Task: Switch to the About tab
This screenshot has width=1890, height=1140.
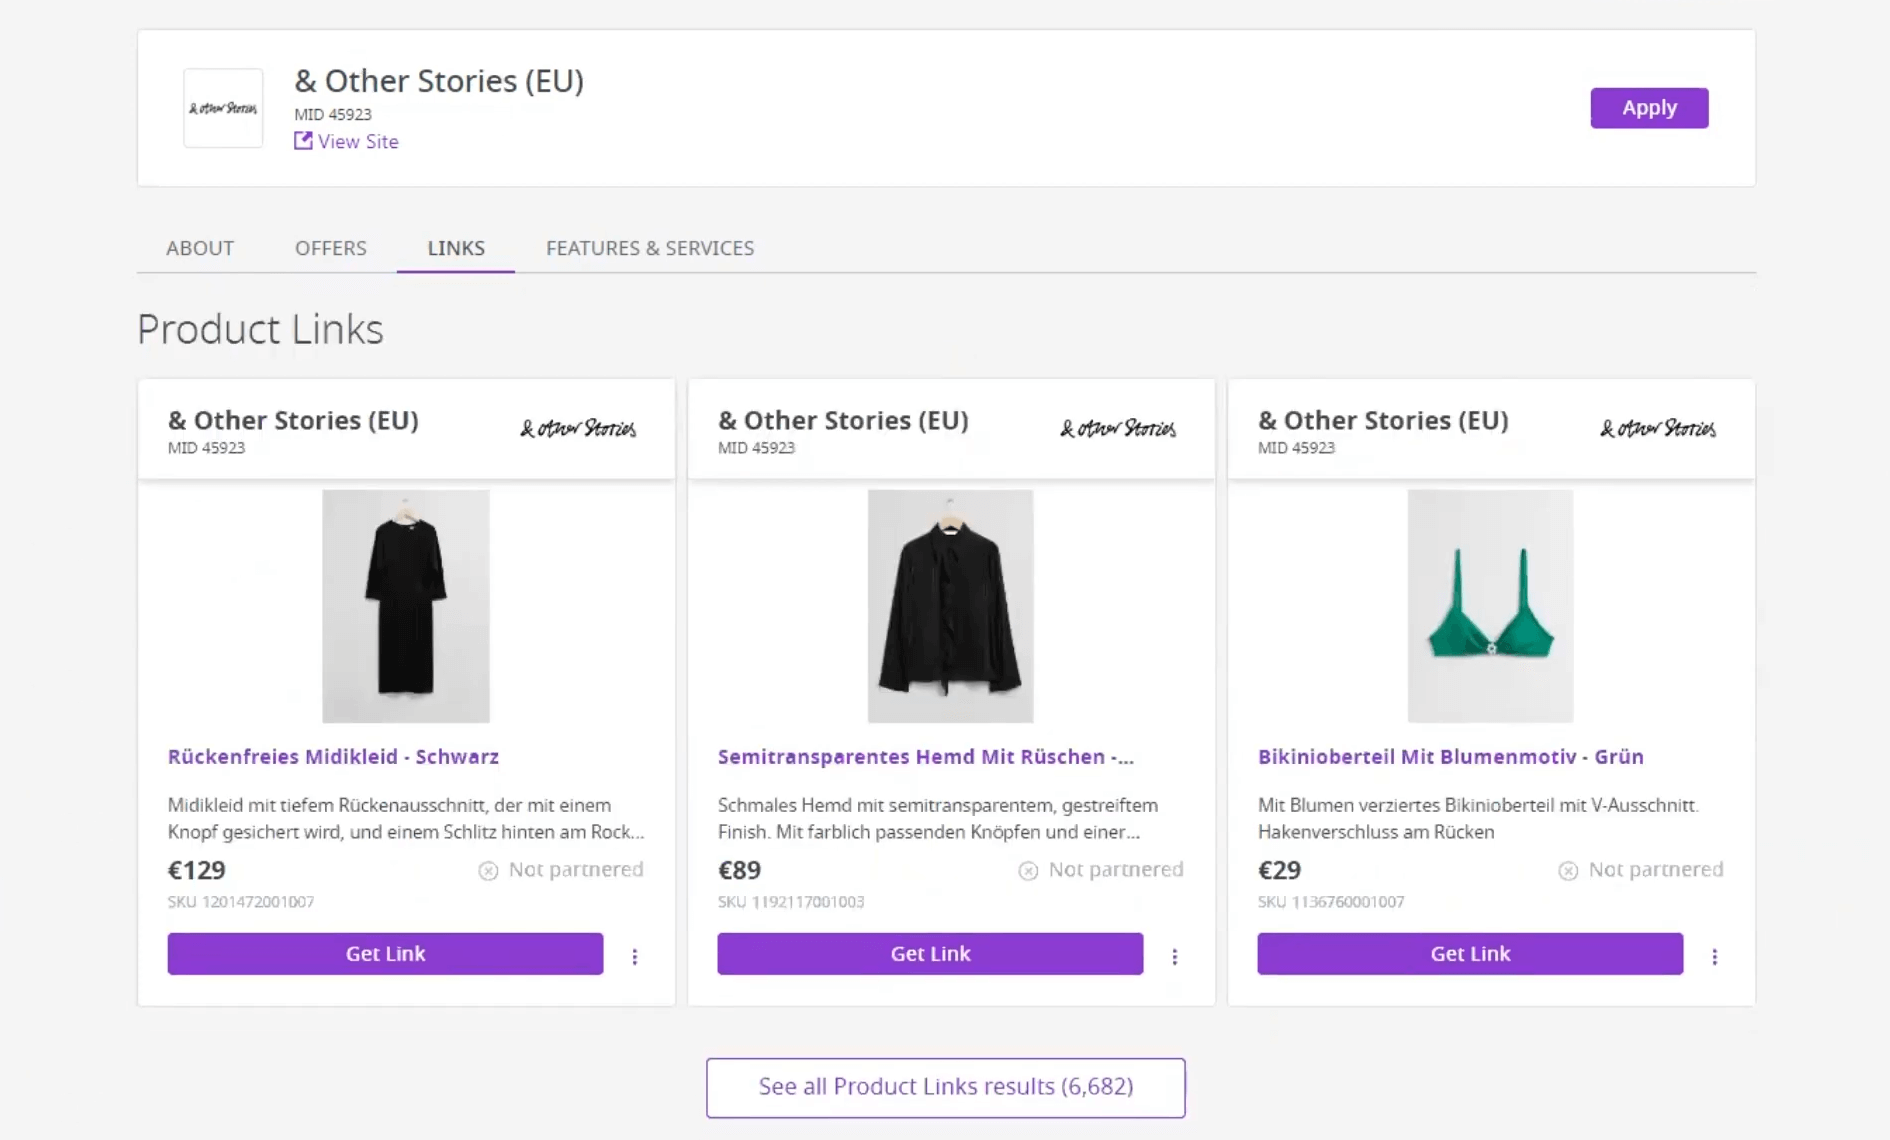Action: click(x=200, y=248)
